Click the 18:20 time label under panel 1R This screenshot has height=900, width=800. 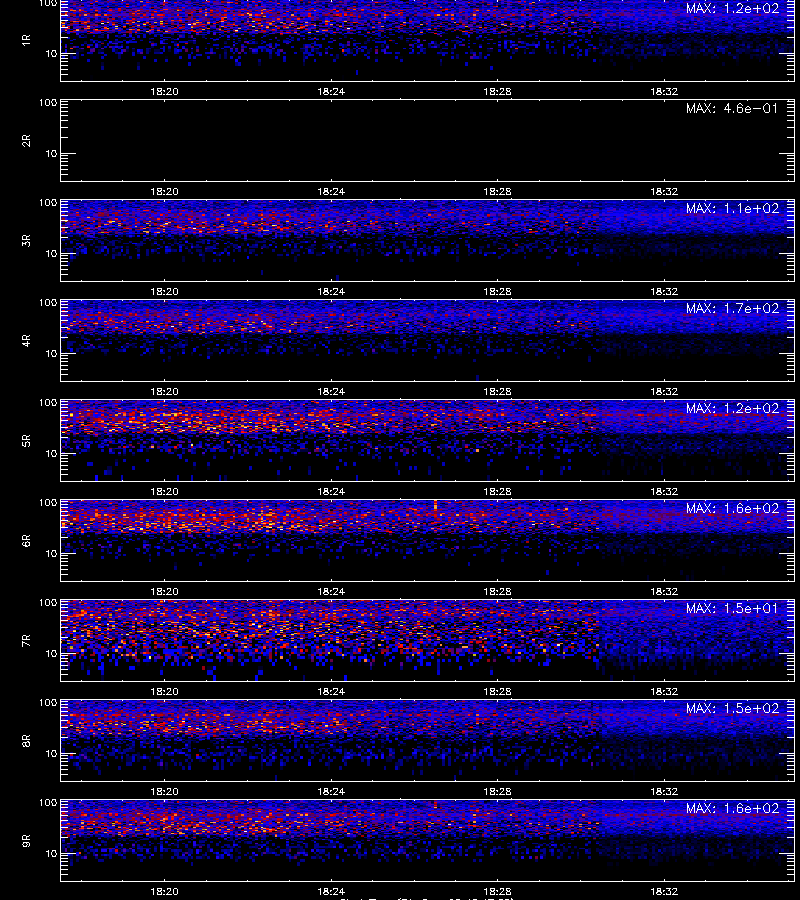(x=164, y=91)
